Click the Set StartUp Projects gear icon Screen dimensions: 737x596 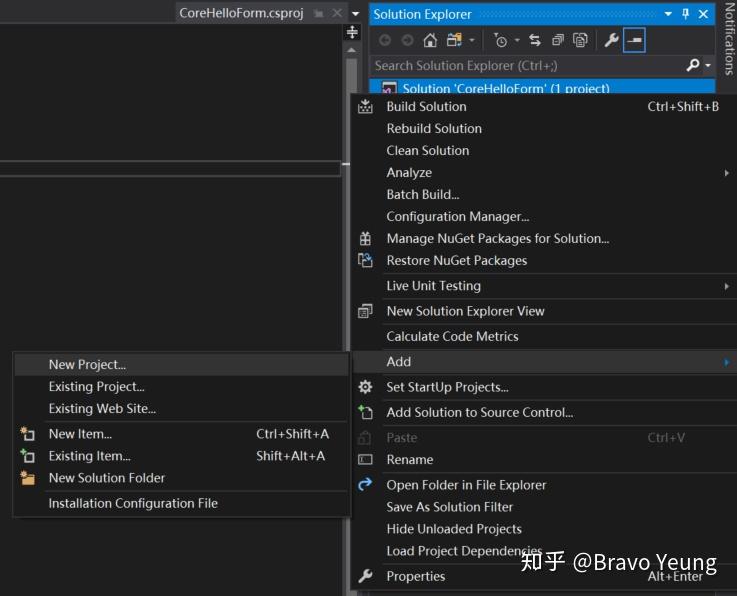[x=365, y=387]
